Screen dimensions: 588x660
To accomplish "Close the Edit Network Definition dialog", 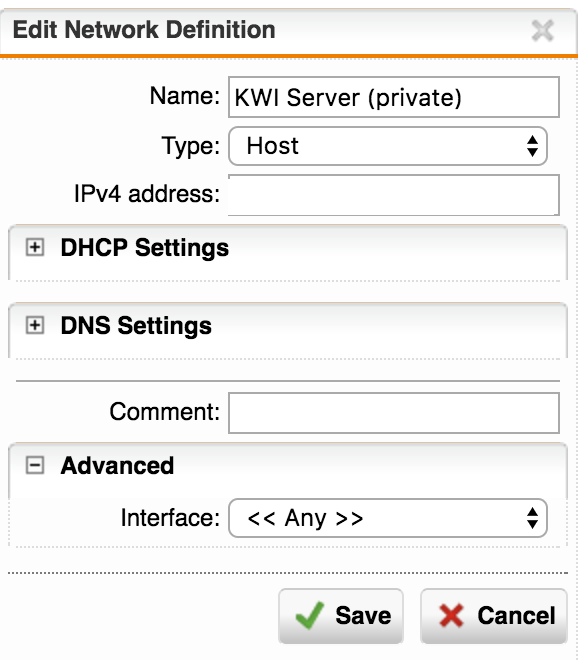I will [x=542, y=31].
